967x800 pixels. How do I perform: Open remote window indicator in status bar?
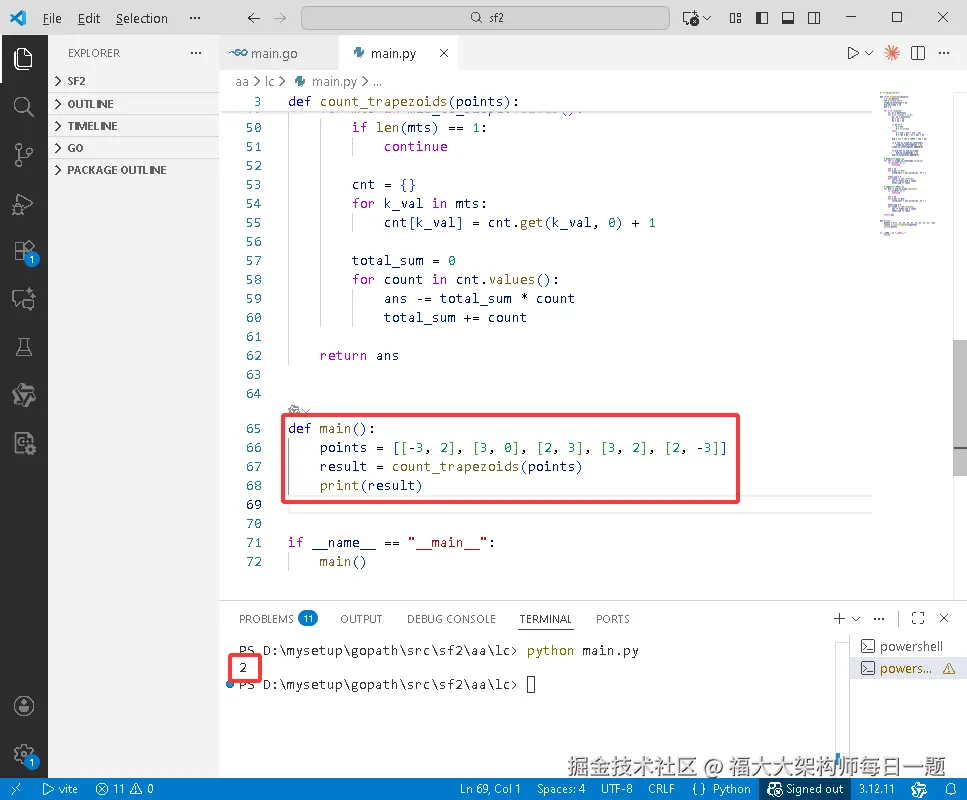click(16, 789)
